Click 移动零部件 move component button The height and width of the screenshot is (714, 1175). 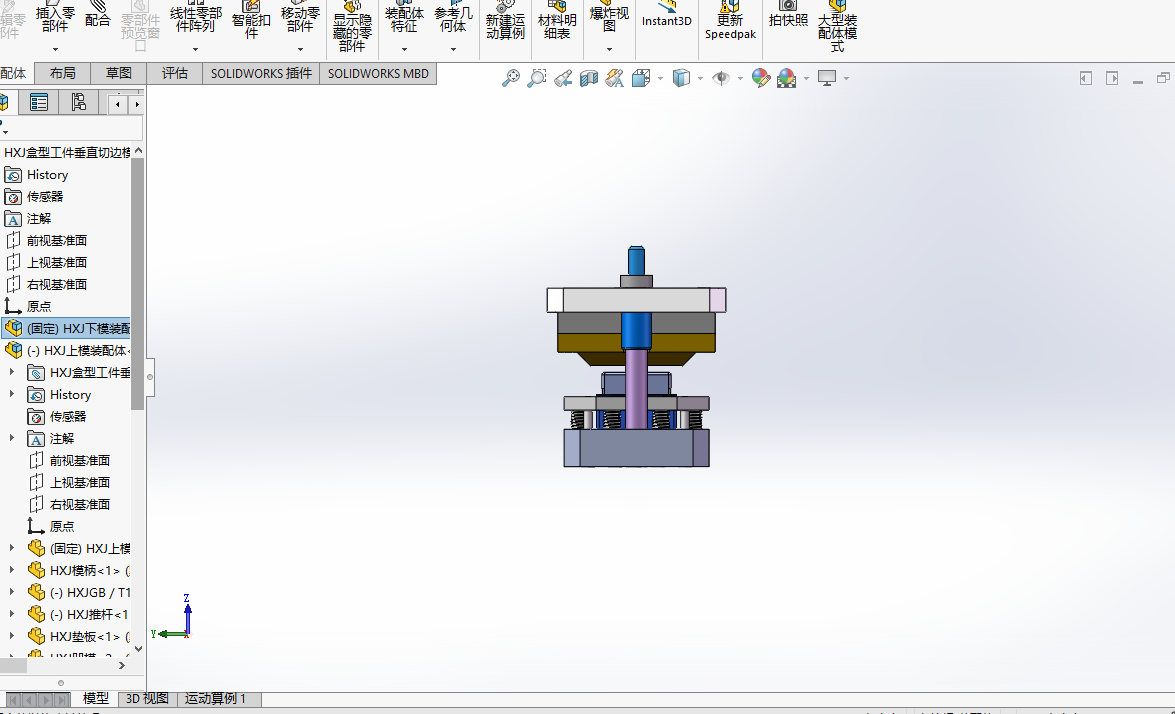click(300, 19)
